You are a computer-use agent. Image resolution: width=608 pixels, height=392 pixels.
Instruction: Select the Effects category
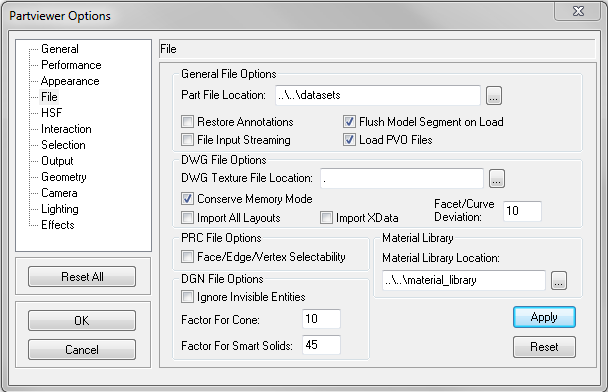57,224
